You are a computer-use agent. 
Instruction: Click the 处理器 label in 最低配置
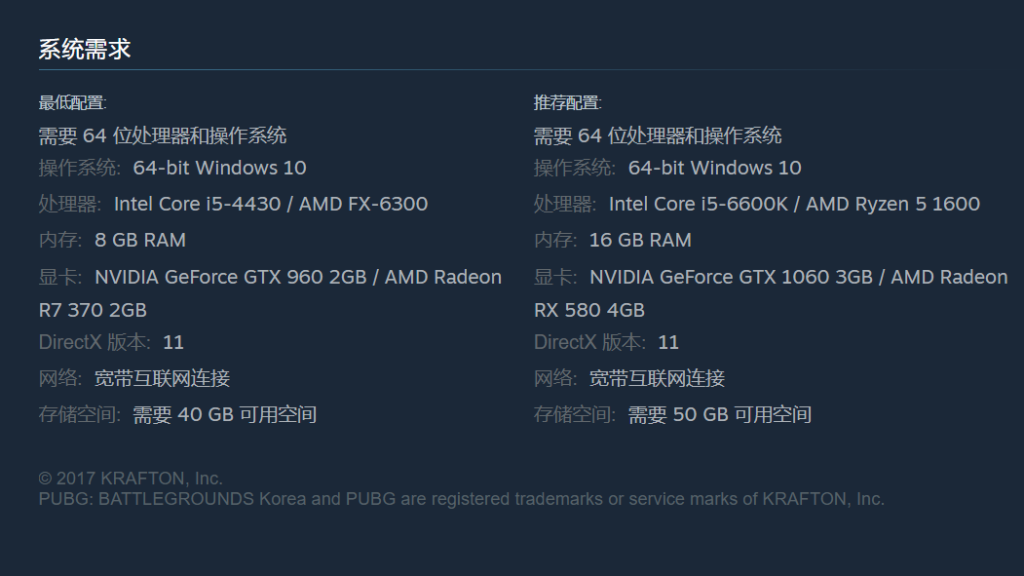[x=70, y=204]
